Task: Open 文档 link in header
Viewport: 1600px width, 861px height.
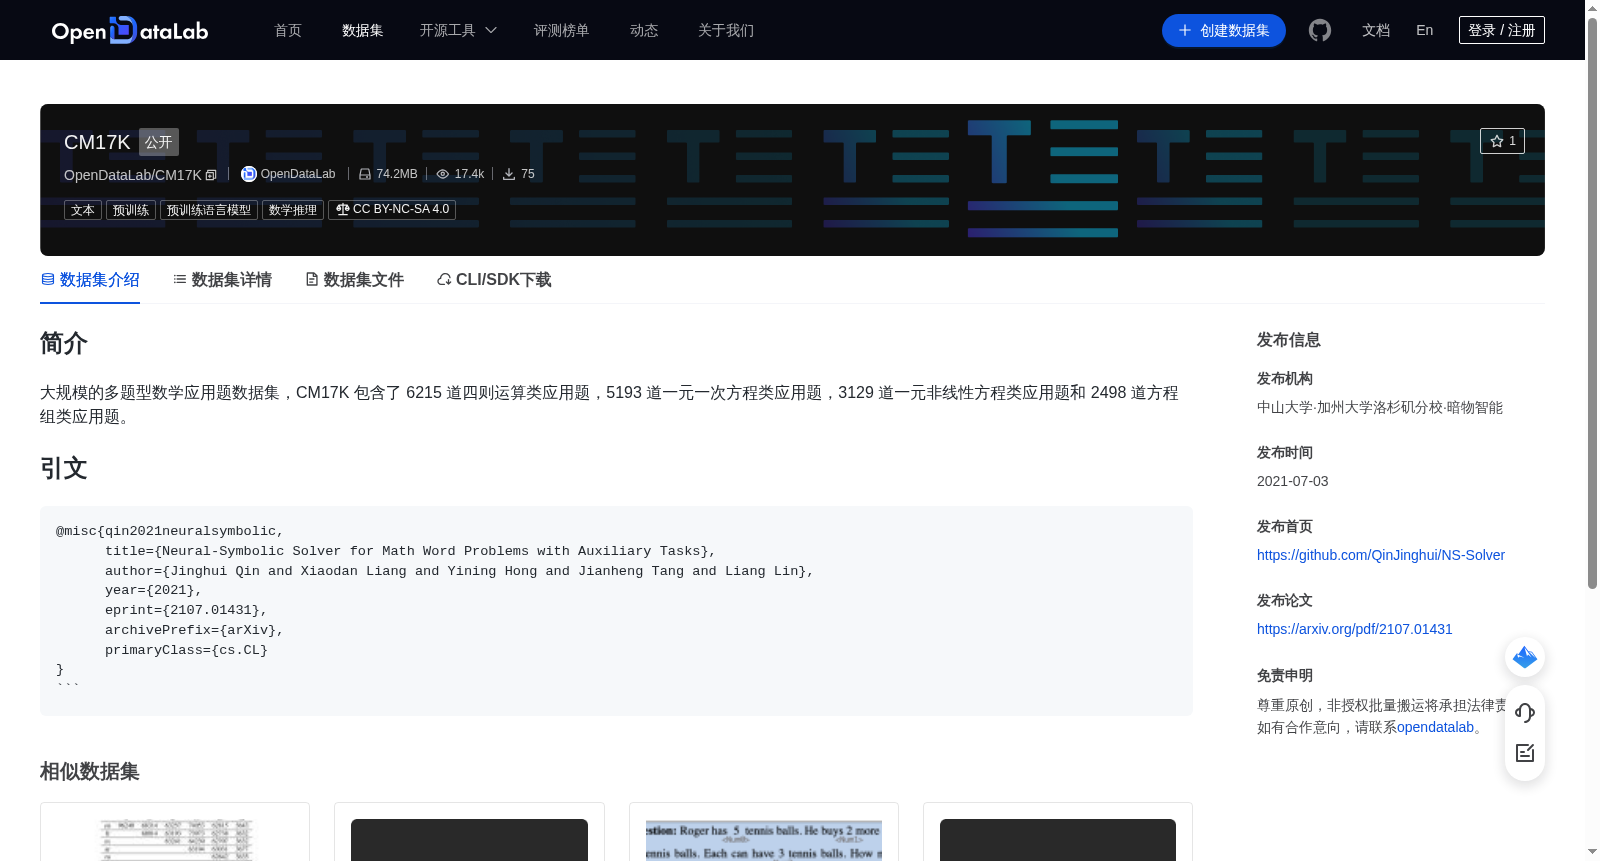Action: tap(1376, 30)
